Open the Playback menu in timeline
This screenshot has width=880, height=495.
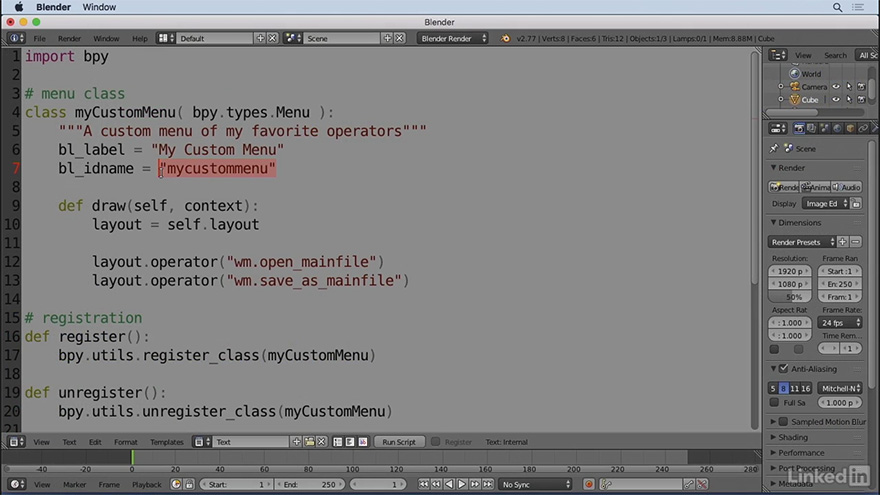point(146,484)
